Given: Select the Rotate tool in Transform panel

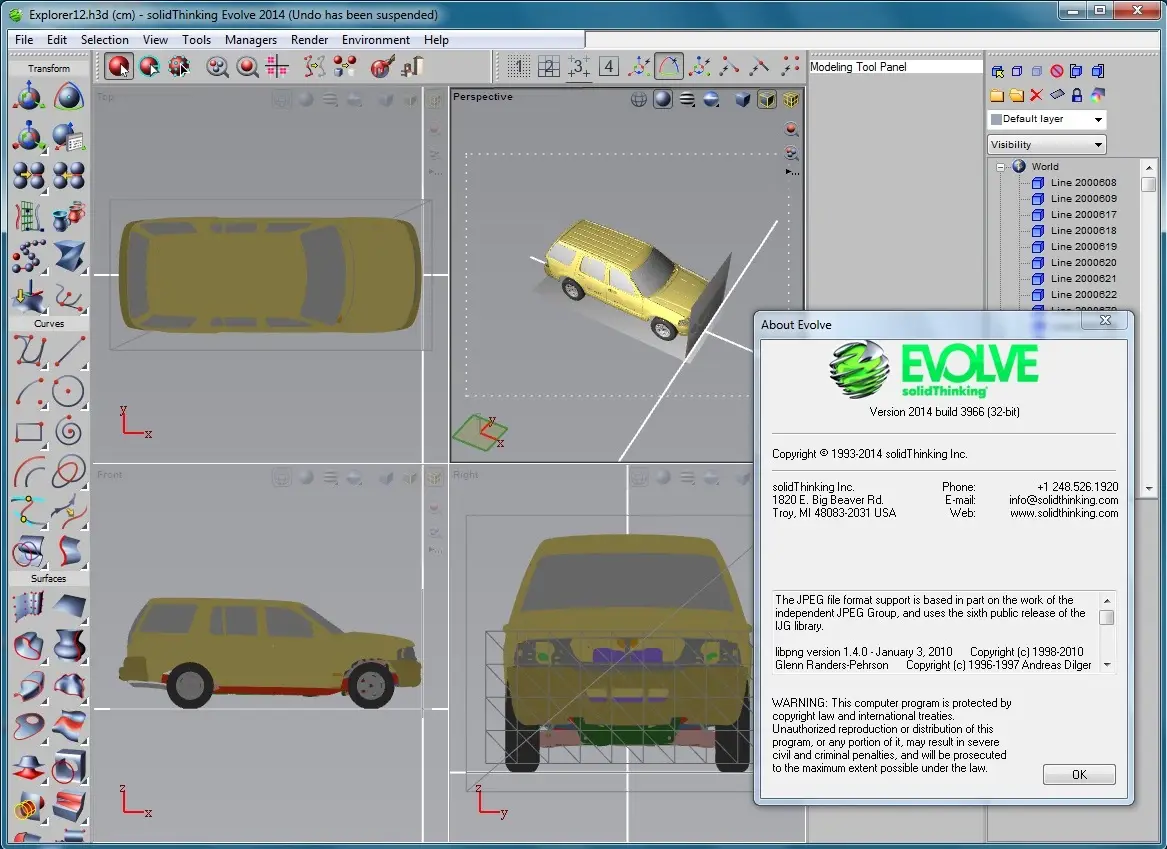Looking at the screenshot, I should pyautogui.click(x=68, y=97).
